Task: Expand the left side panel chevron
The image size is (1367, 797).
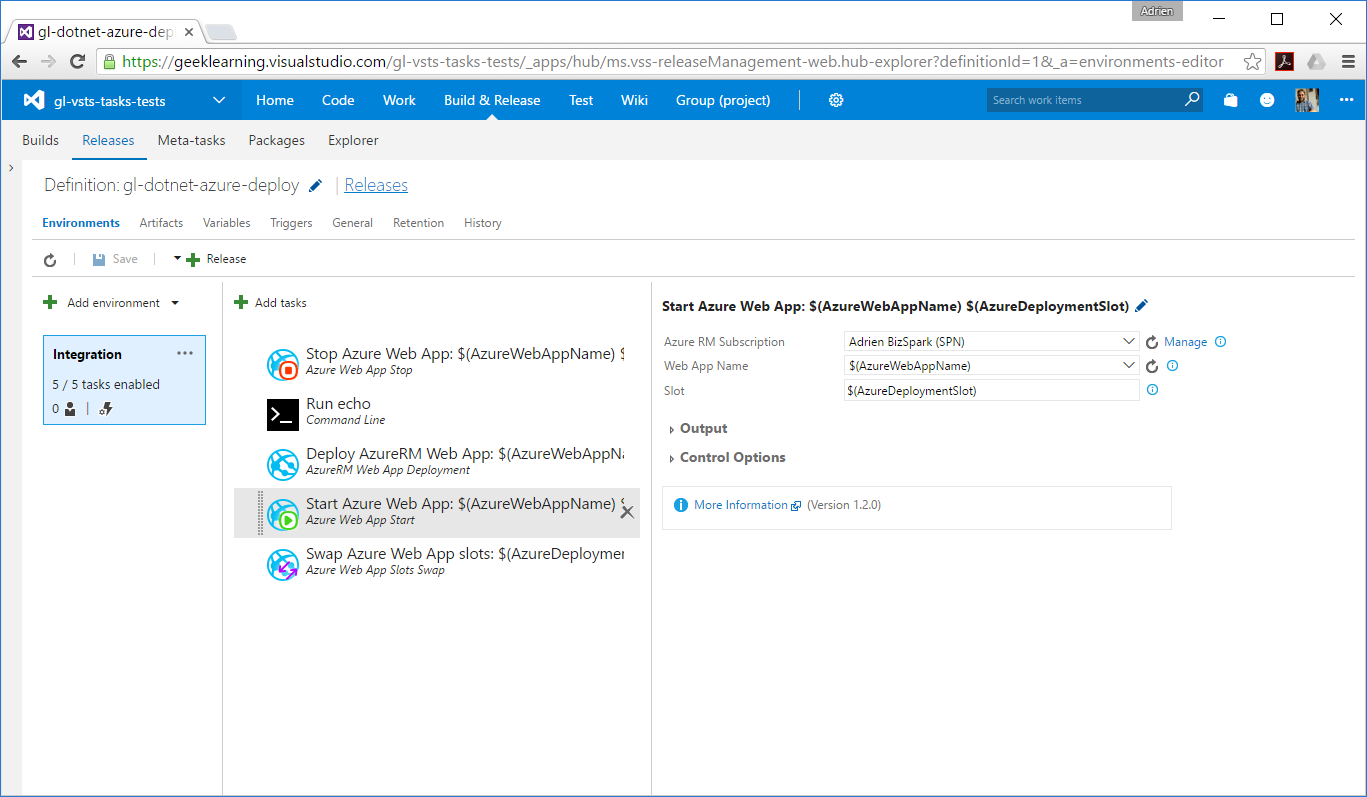Action: coord(10,168)
